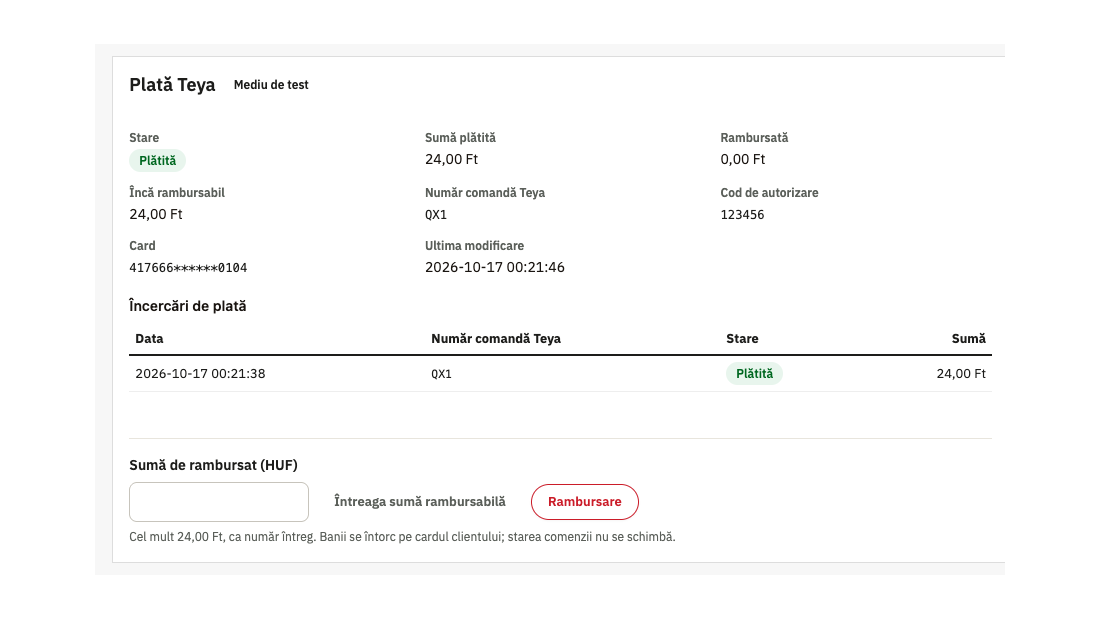Image resolution: width=1100 pixels, height=619 pixels.
Task: Click the Cel mult 24,00 Ft helper text
Action: click(402, 537)
